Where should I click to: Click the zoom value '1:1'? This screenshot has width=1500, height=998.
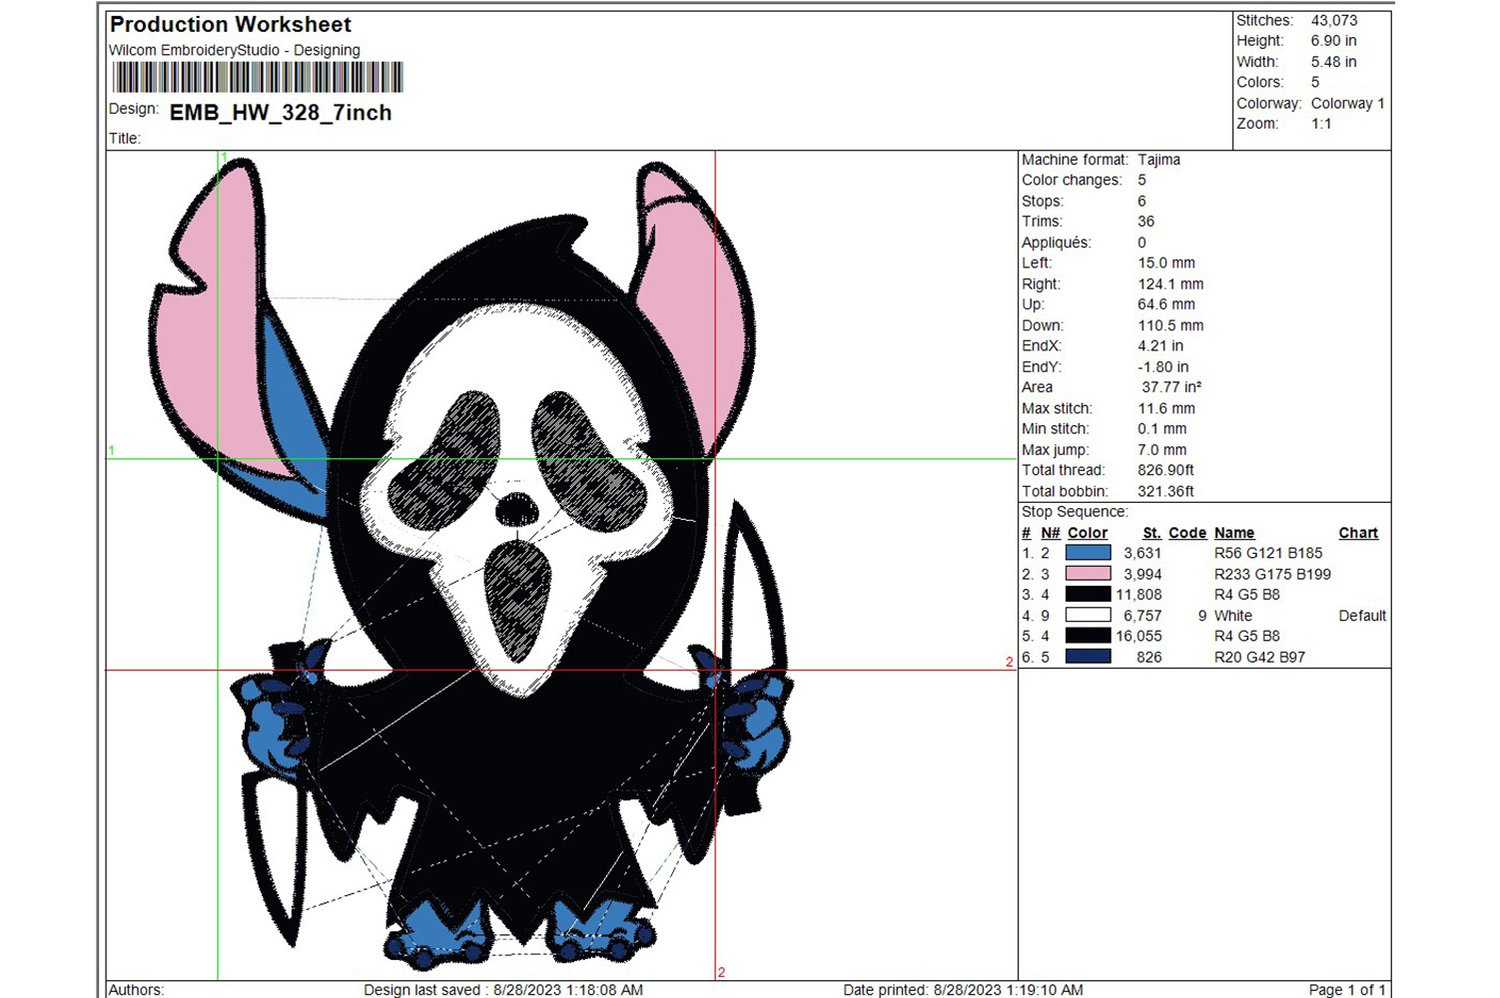click(1321, 124)
